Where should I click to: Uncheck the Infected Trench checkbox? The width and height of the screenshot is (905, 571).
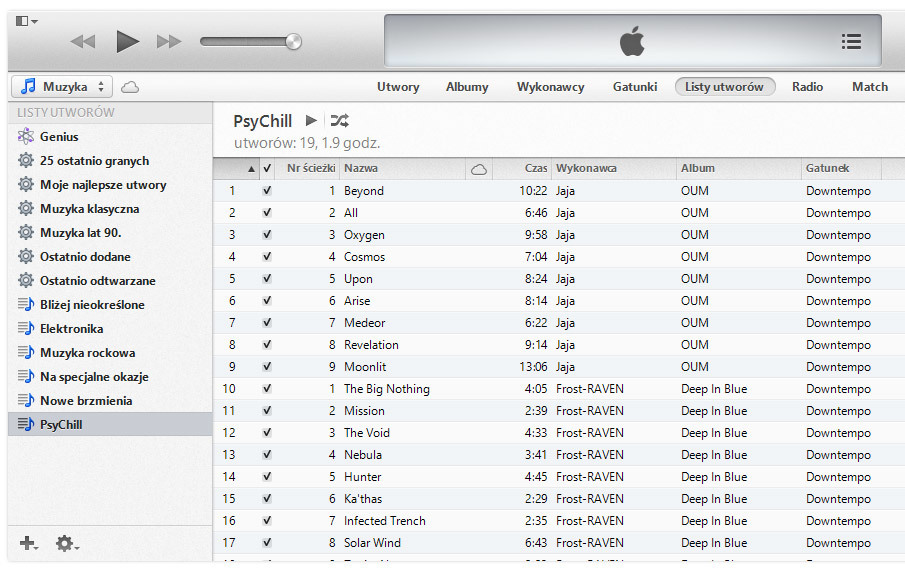[x=267, y=520]
